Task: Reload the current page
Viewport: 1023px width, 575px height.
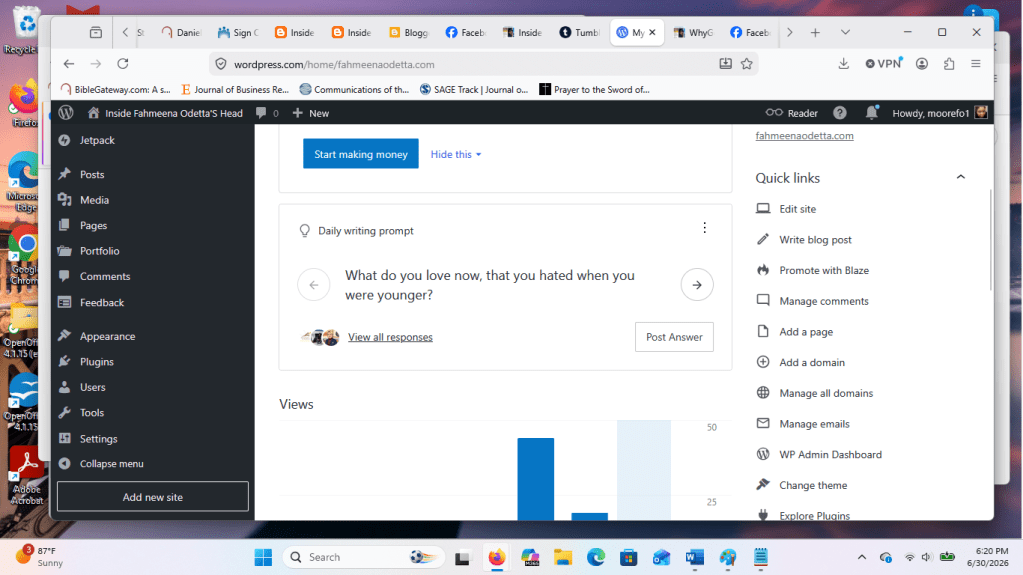Action: tap(123, 64)
